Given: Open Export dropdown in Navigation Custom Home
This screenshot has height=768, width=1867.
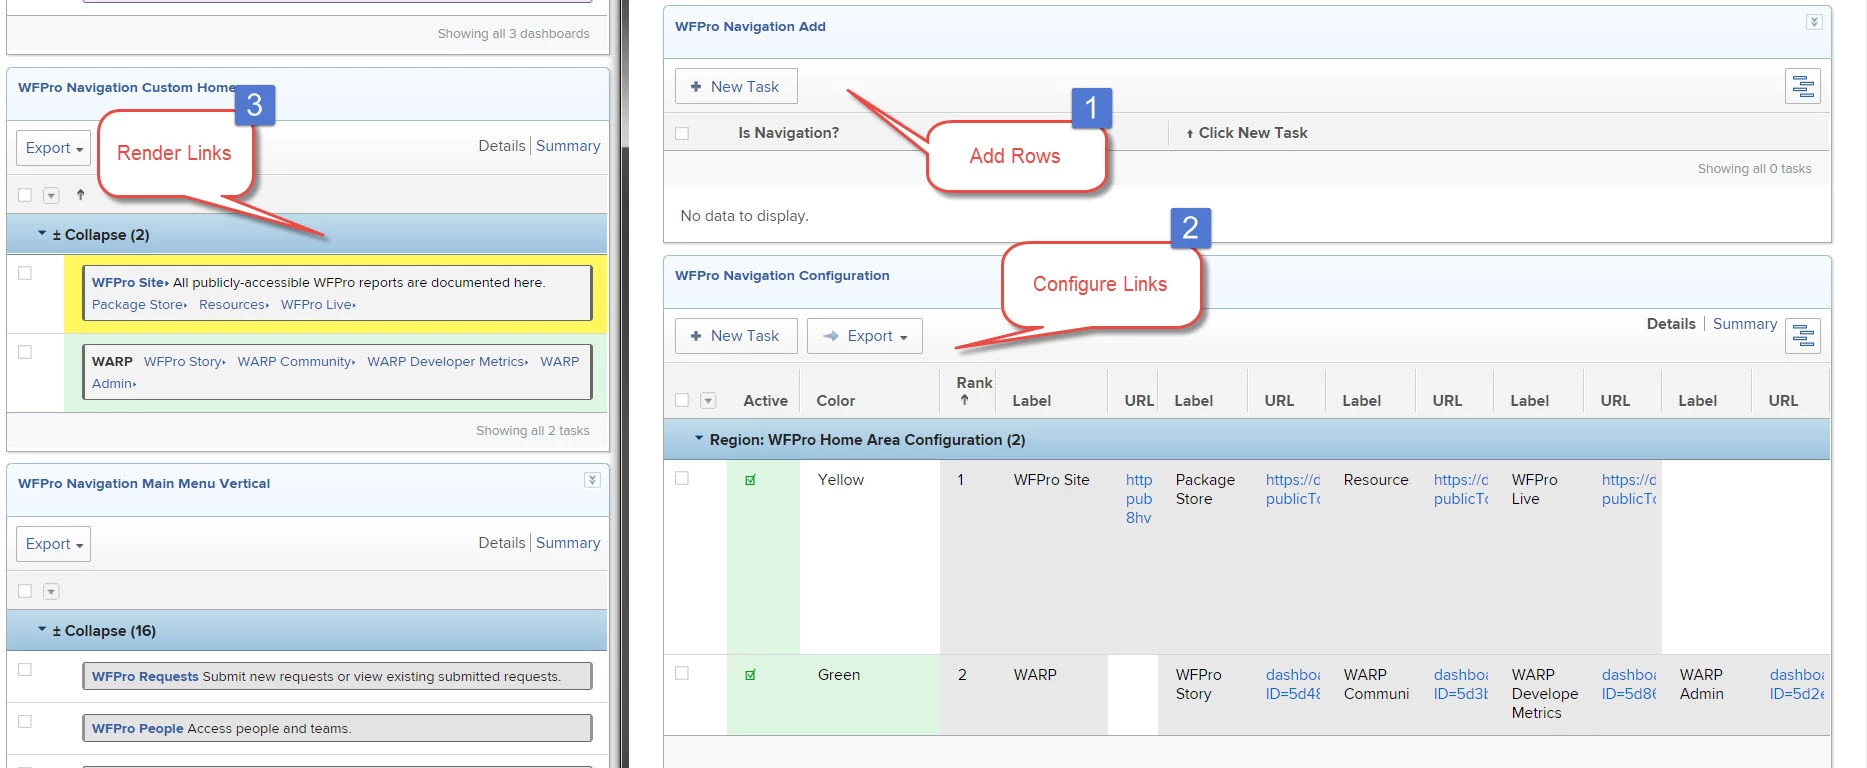Looking at the screenshot, I should (54, 148).
